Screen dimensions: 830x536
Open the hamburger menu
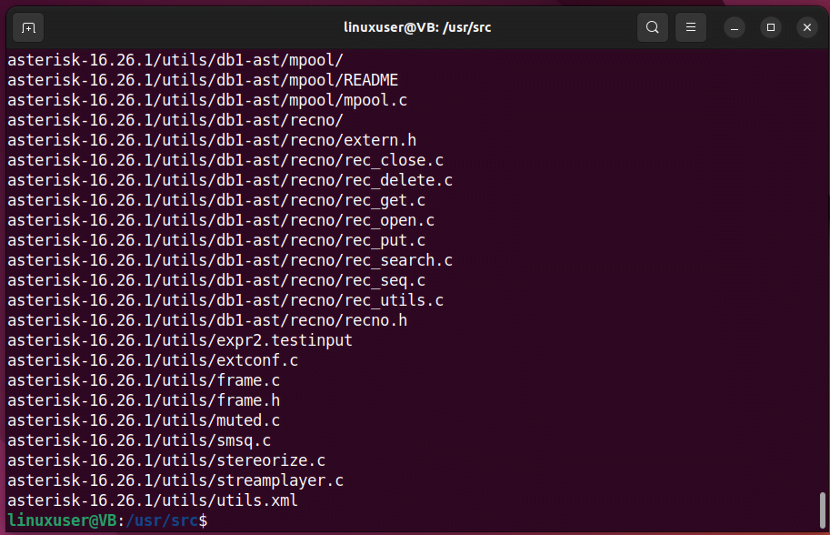click(691, 28)
